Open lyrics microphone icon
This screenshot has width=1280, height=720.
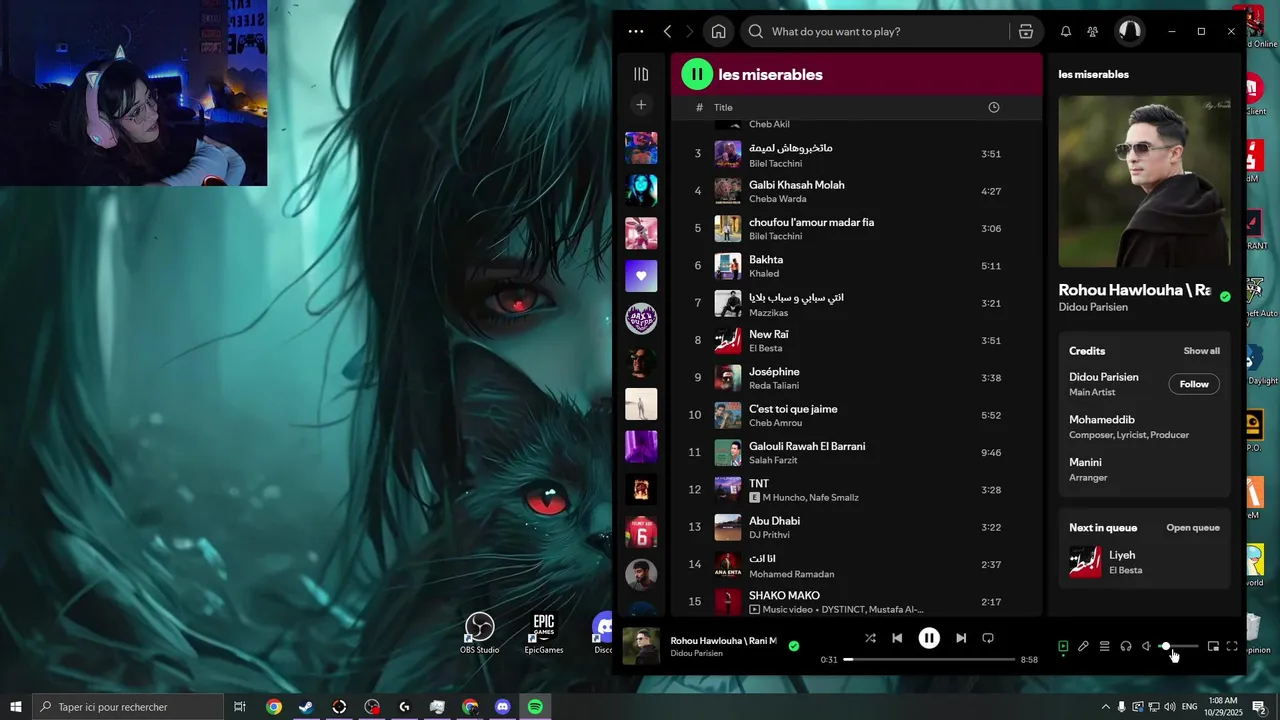[x=1083, y=647]
